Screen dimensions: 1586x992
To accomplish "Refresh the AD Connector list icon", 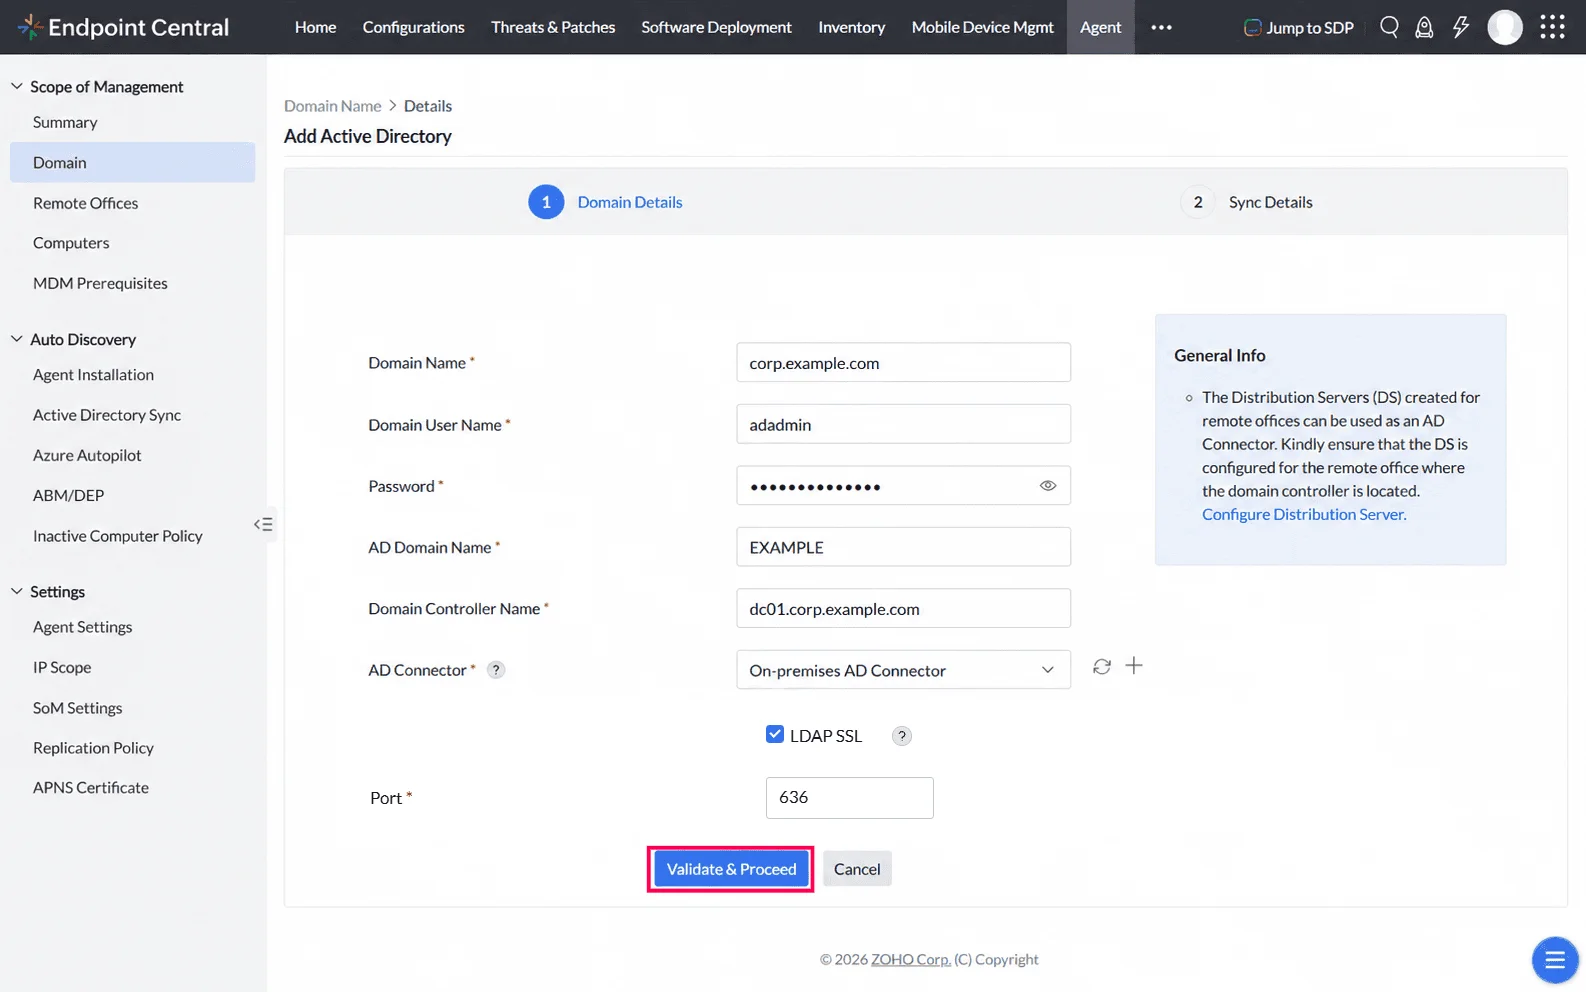I will pos(1102,666).
